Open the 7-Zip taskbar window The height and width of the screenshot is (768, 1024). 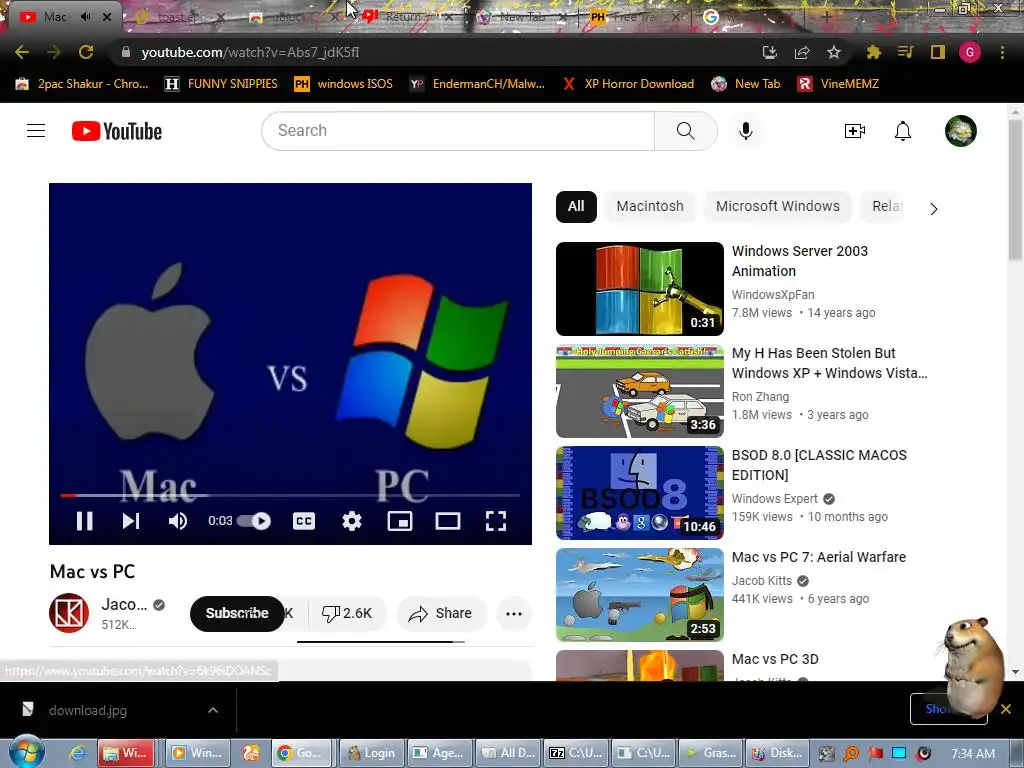click(x=577, y=753)
